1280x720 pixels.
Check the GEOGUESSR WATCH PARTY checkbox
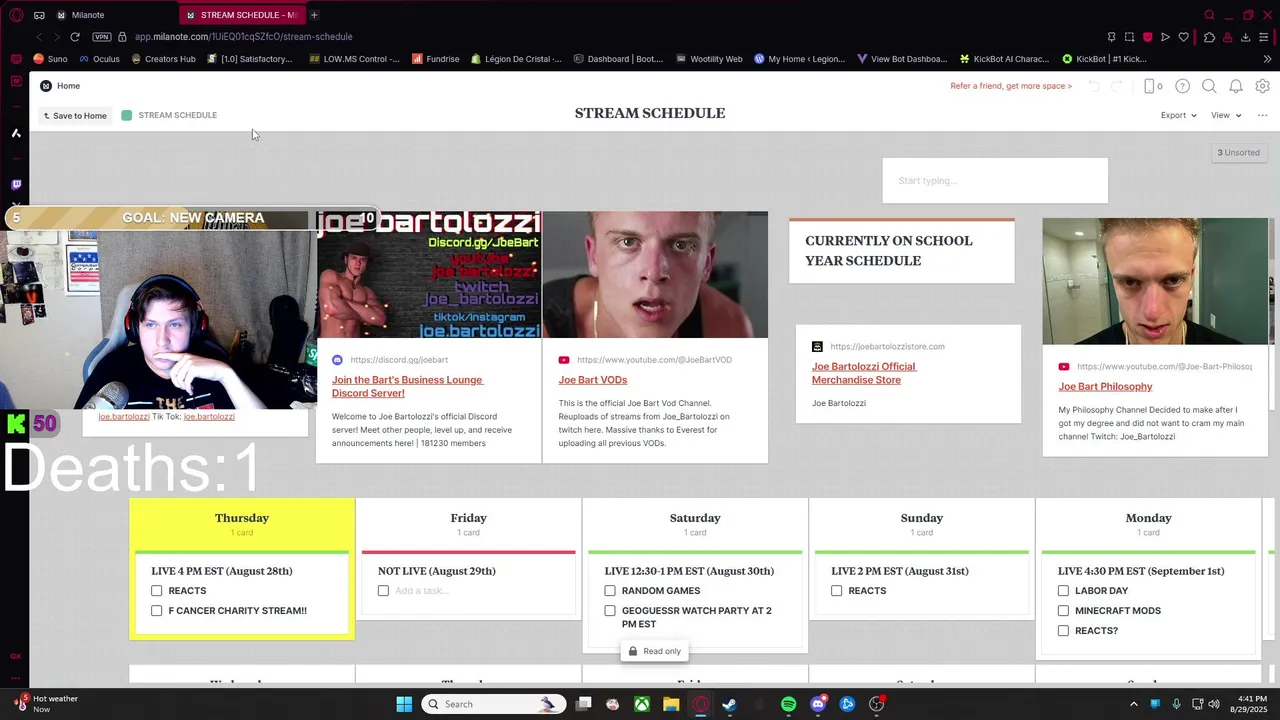coord(610,611)
